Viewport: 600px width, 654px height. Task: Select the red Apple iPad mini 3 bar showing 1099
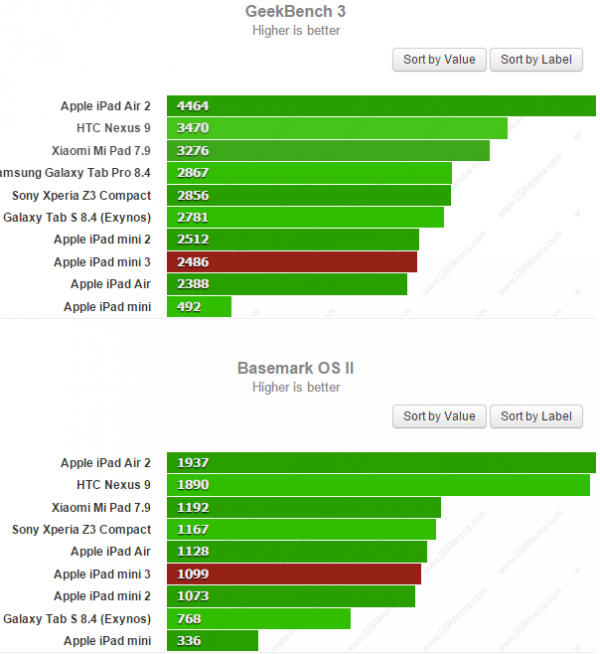coord(294,574)
